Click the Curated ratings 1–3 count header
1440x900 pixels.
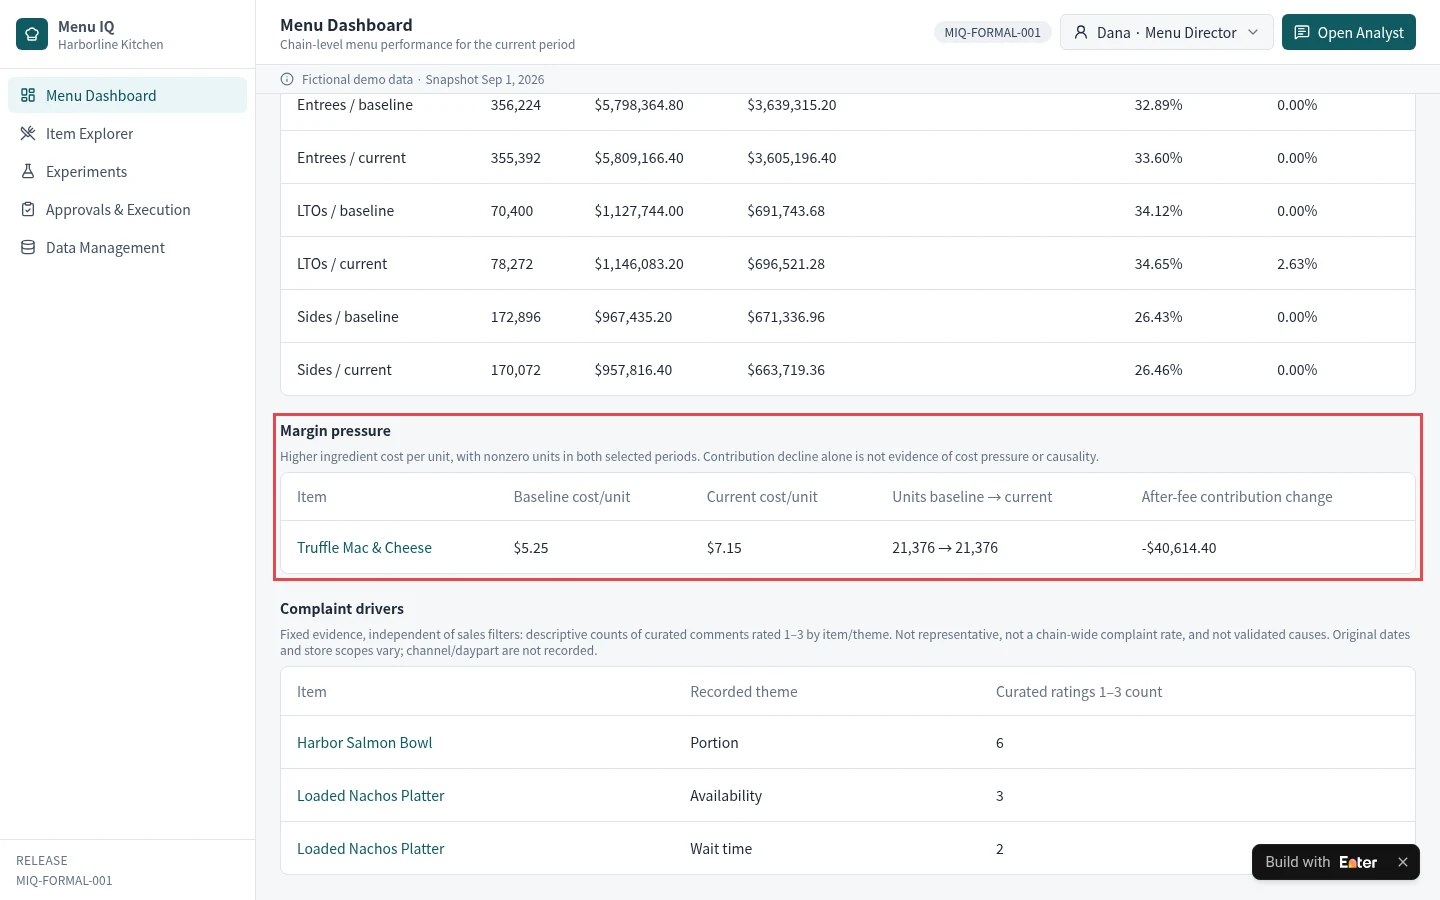click(1079, 692)
